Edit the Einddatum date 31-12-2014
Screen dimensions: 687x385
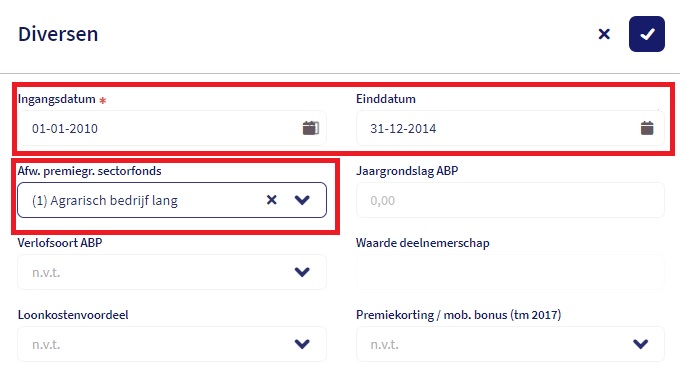403,129
